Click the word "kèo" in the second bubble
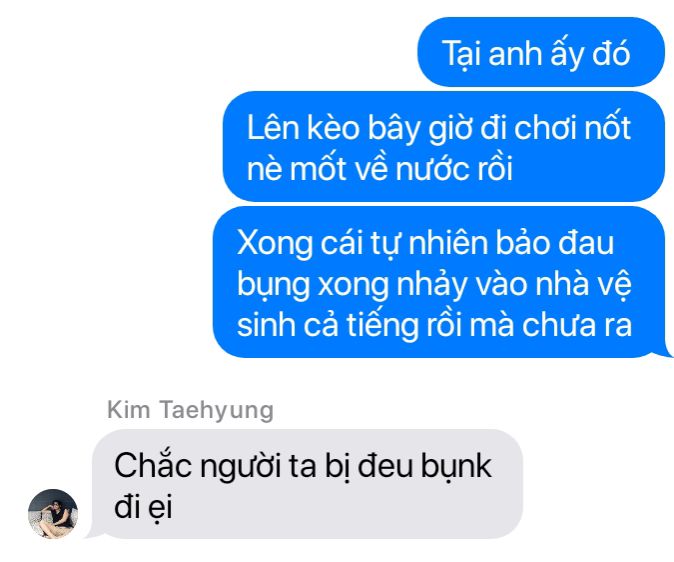This screenshot has width=674, height=562. pyautogui.click(x=333, y=128)
